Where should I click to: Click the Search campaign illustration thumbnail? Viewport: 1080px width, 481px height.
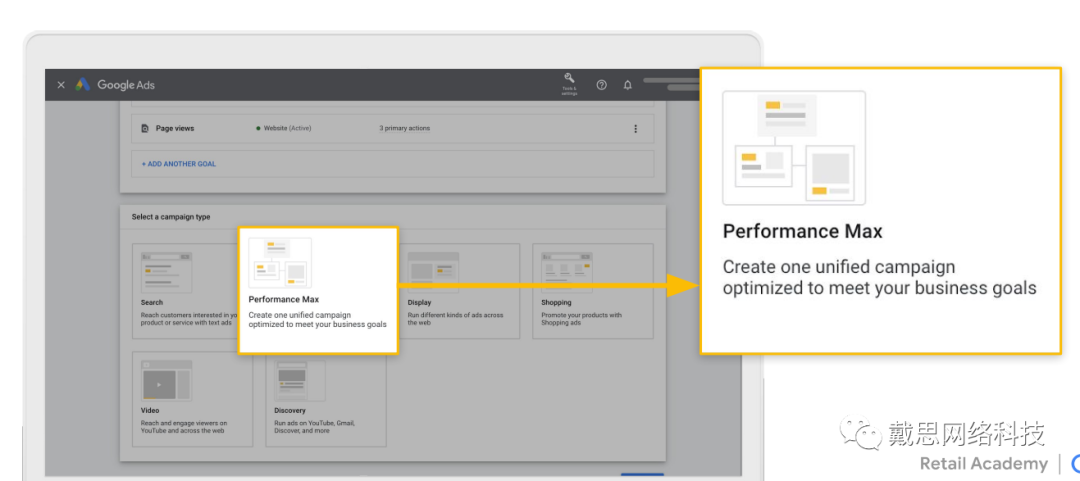(x=166, y=272)
